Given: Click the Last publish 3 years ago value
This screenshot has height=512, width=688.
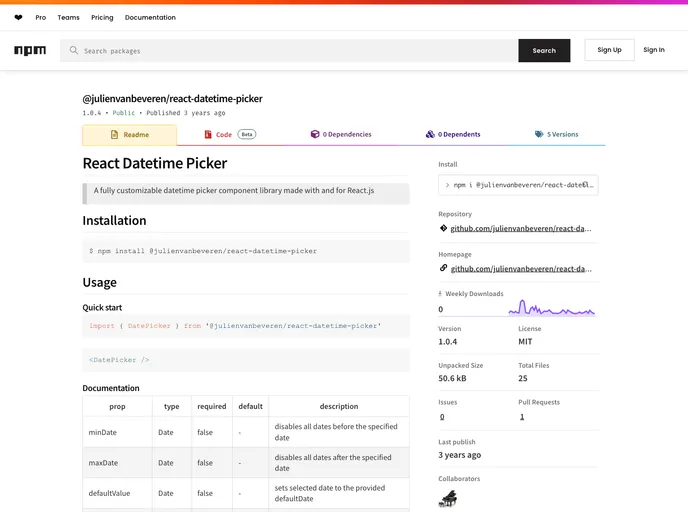Looking at the screenshot, I should (459, 455).
